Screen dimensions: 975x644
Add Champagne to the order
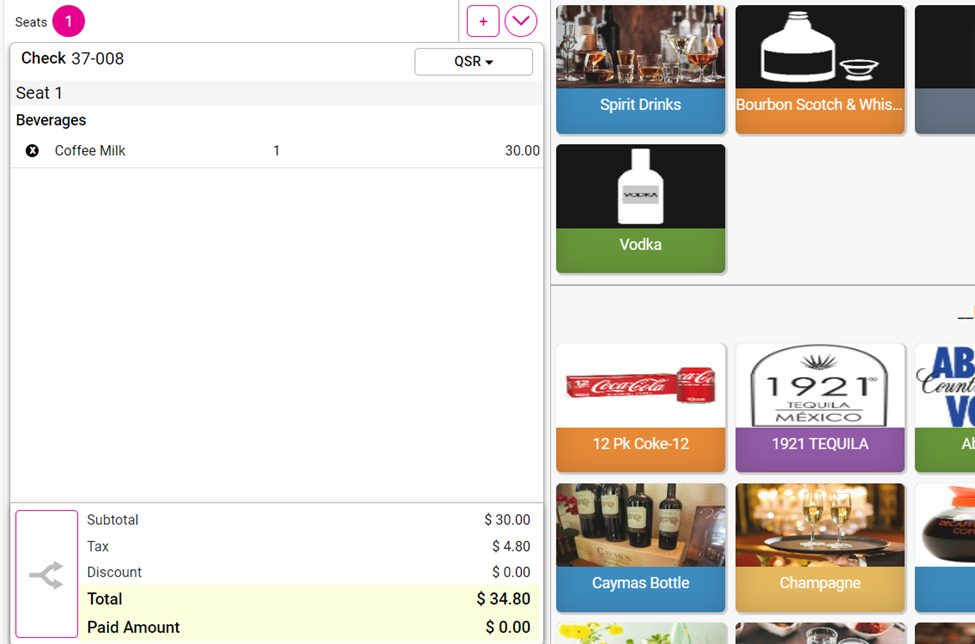819,547
